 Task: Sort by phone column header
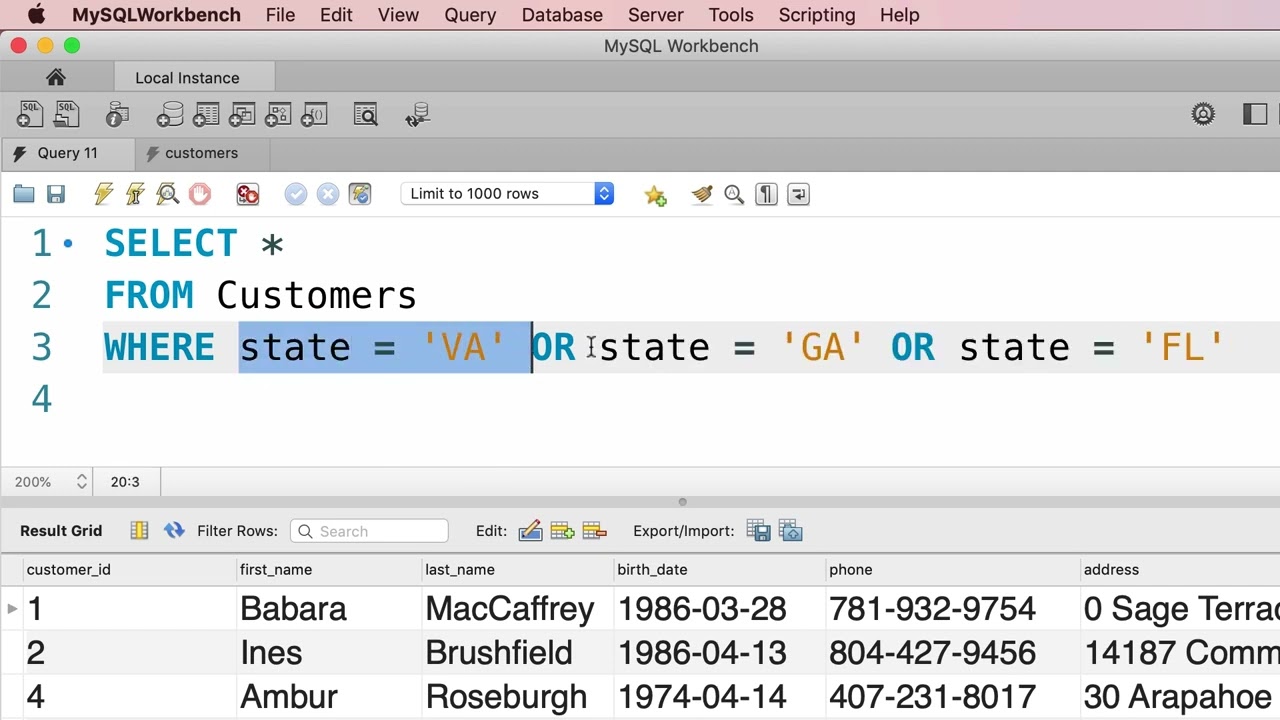tap(952, 570)
